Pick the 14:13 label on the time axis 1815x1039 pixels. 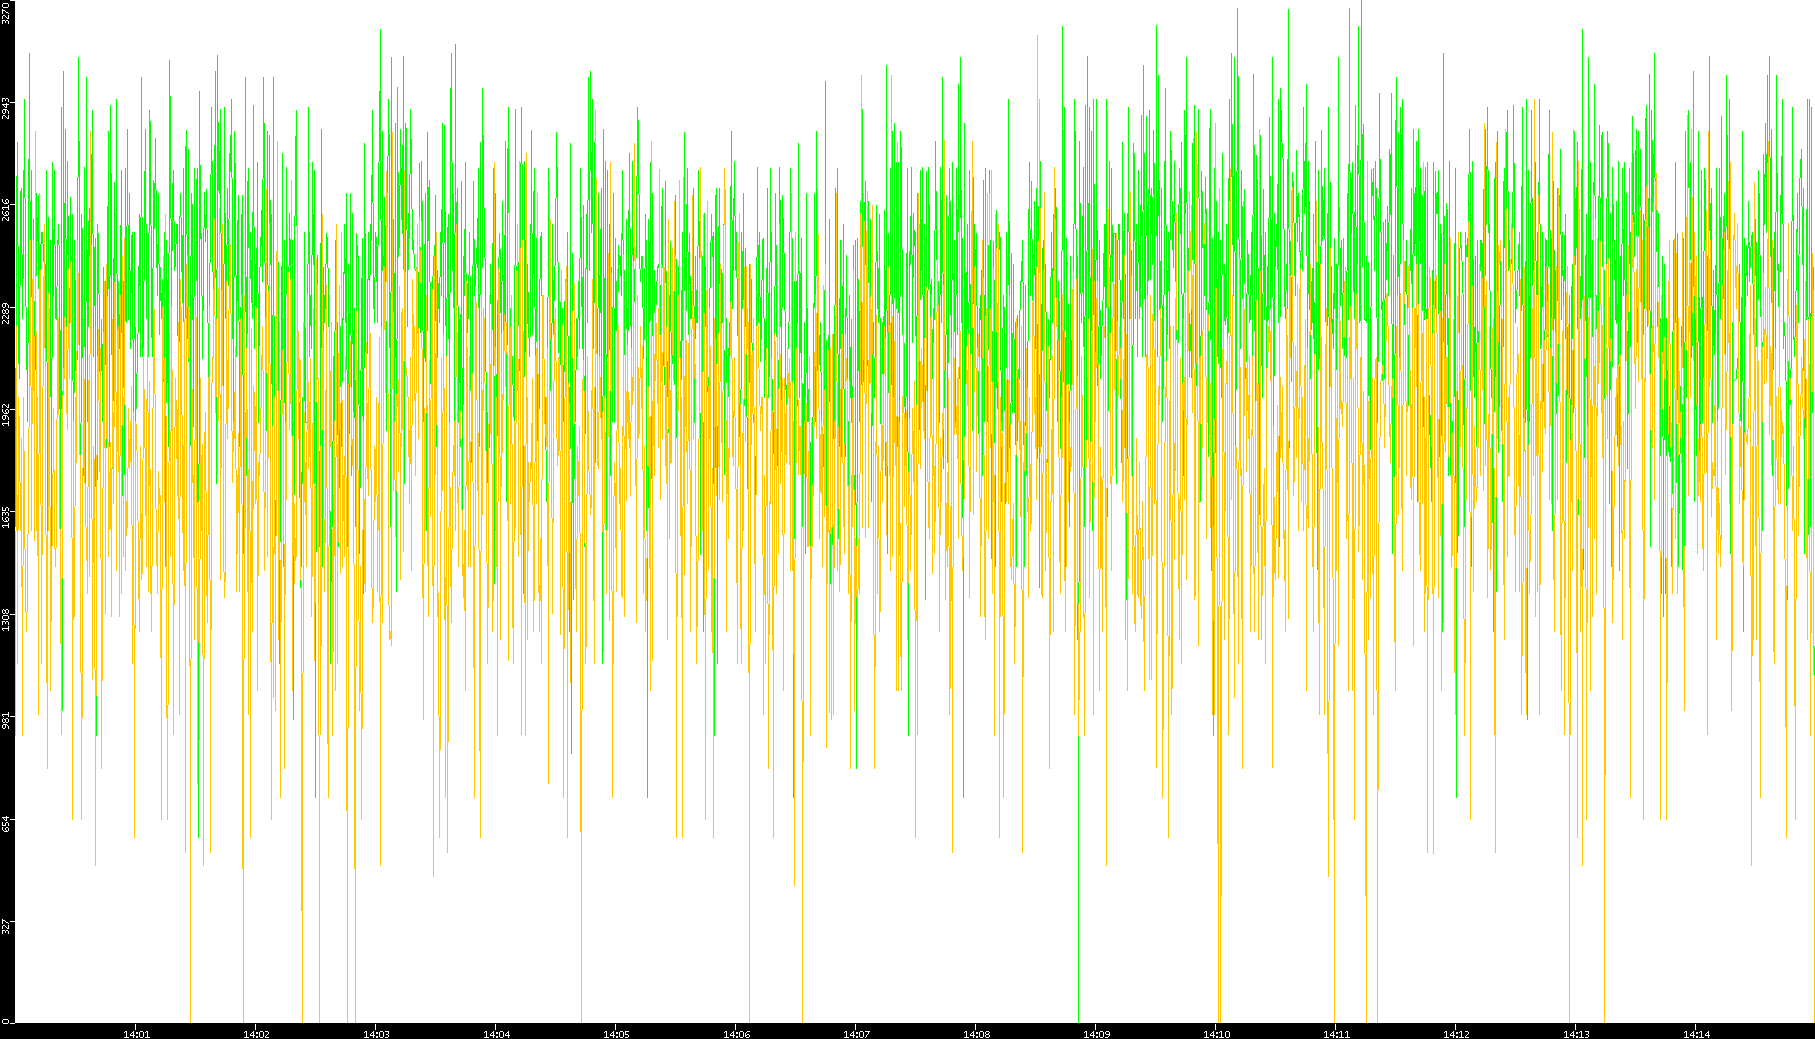[1576, 1033]
